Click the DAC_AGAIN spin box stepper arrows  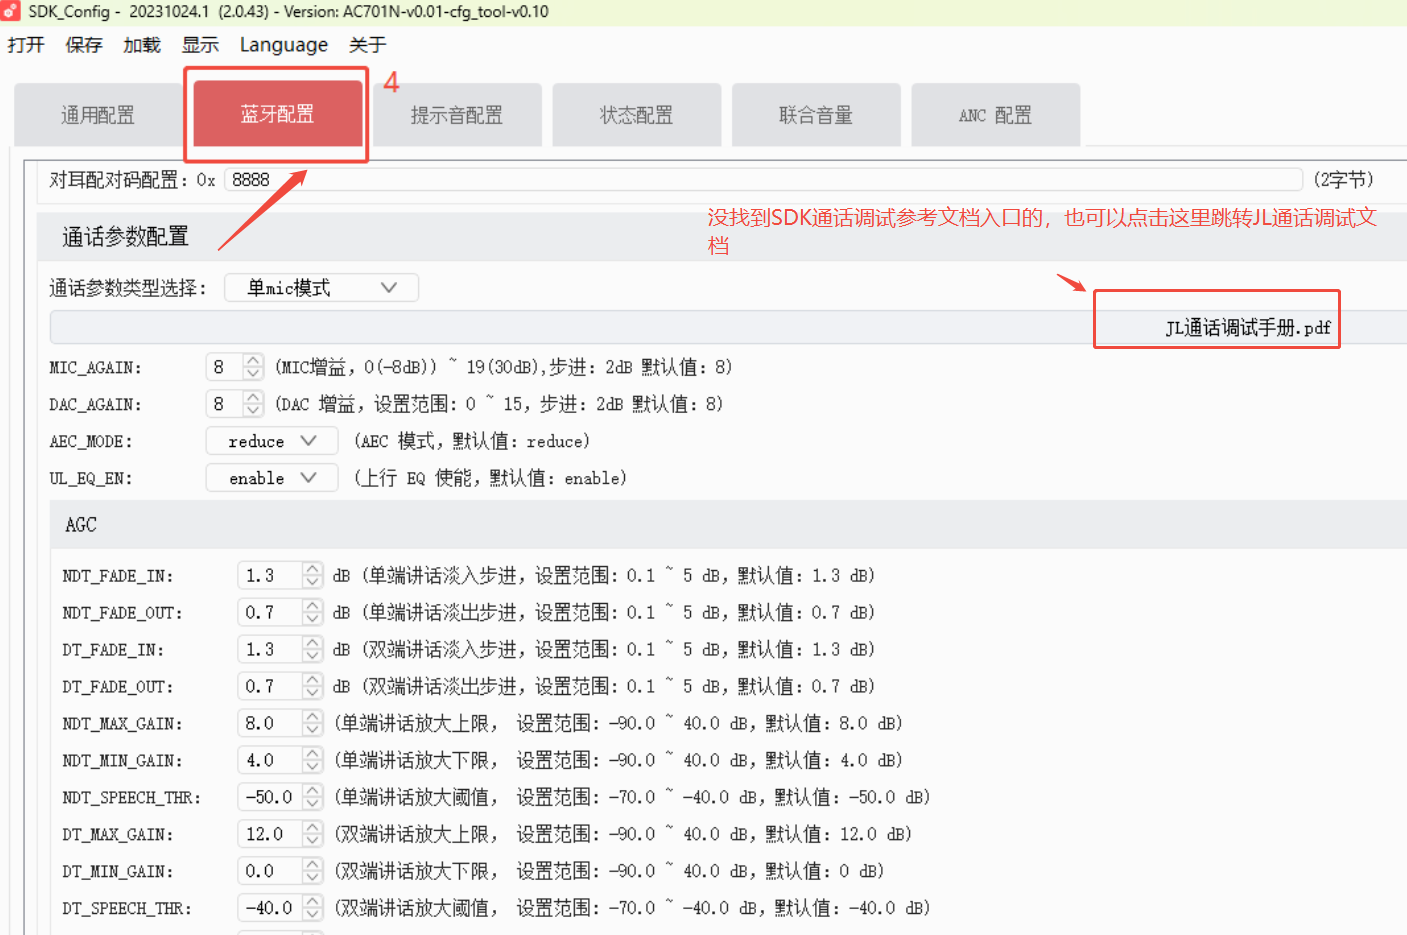253,404
